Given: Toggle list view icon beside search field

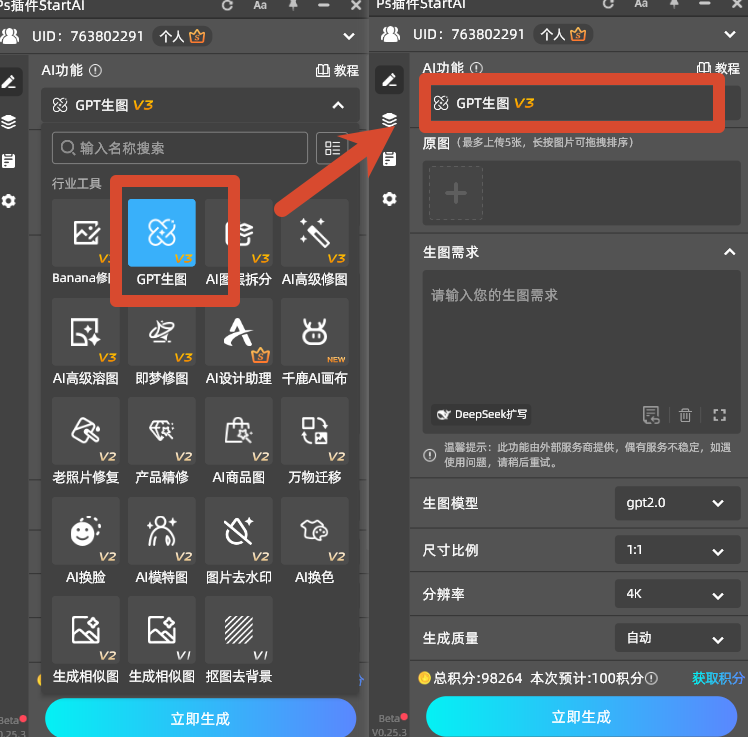Looking at the screenshot, I should pos(332,148).
